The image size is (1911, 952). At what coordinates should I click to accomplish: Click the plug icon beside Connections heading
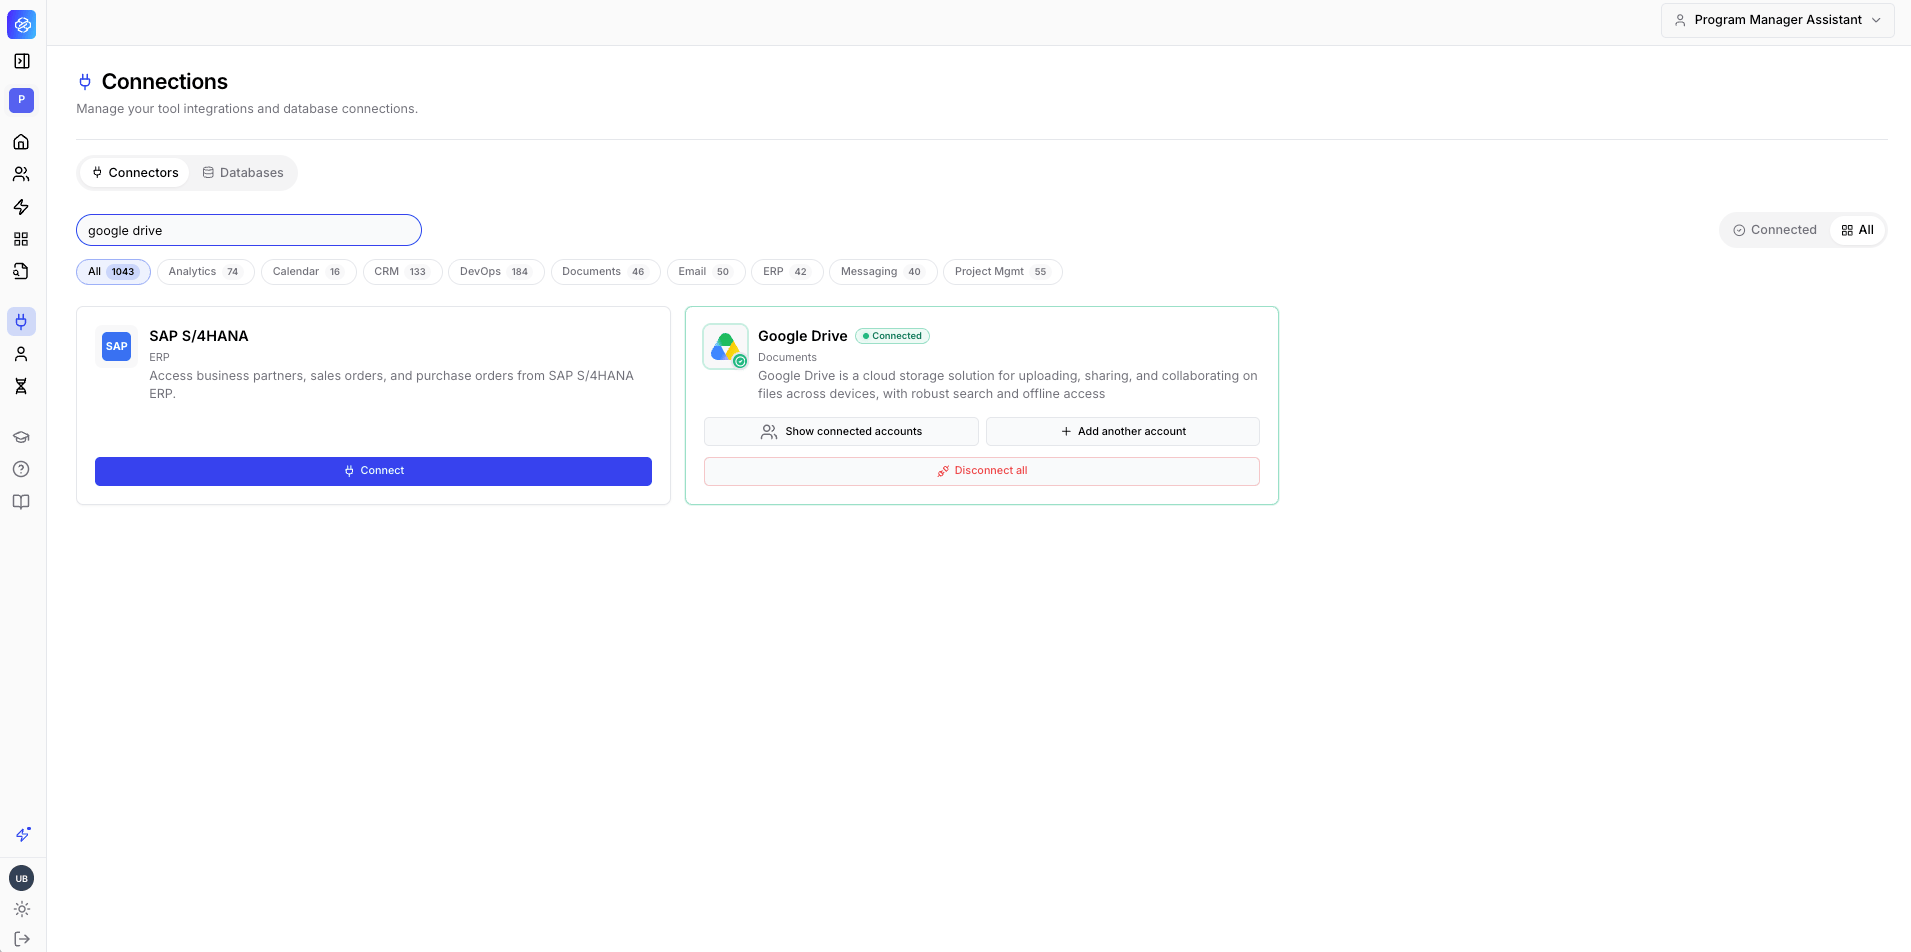pyautogui.click(x=85, y=82)
